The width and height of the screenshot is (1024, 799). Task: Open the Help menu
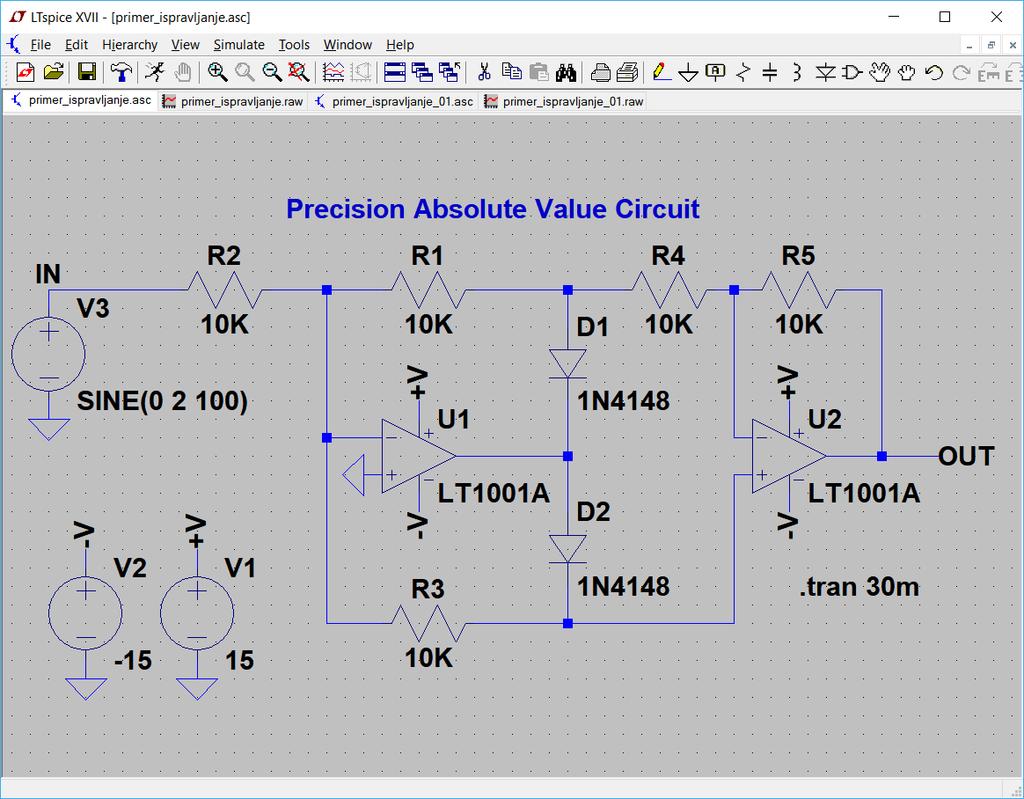coord(400,44)
